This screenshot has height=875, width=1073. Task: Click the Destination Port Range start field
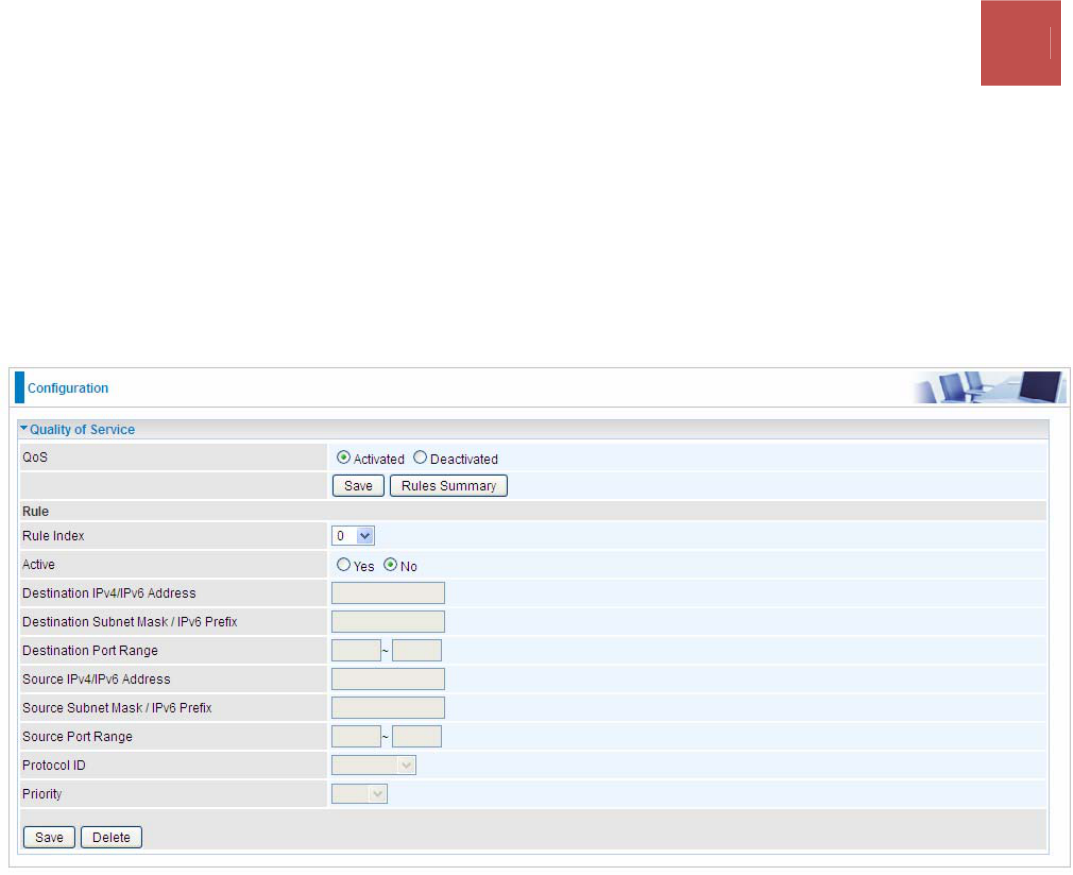(356, 651)
